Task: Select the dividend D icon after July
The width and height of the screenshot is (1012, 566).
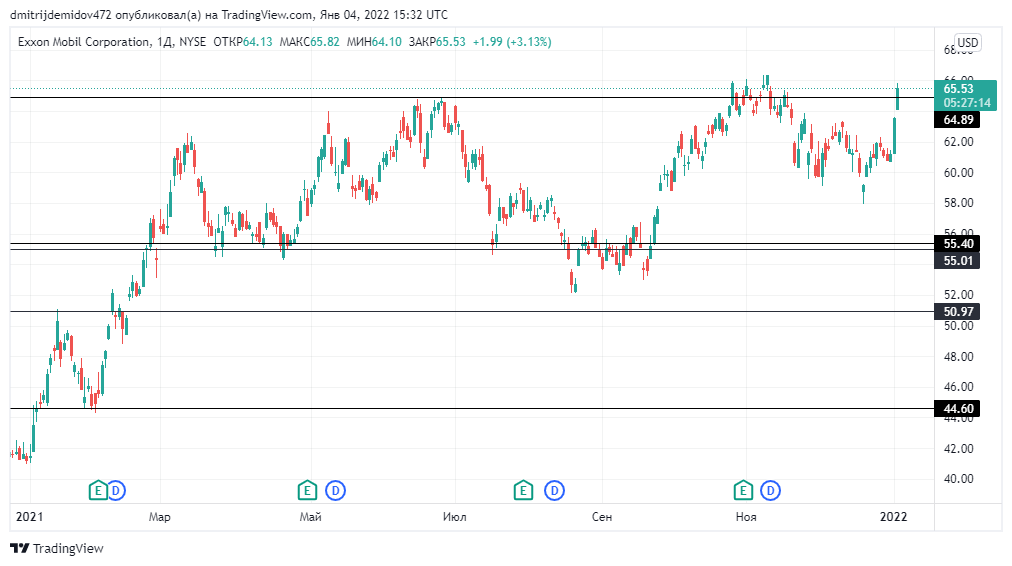Action: [x=554, y=490]
